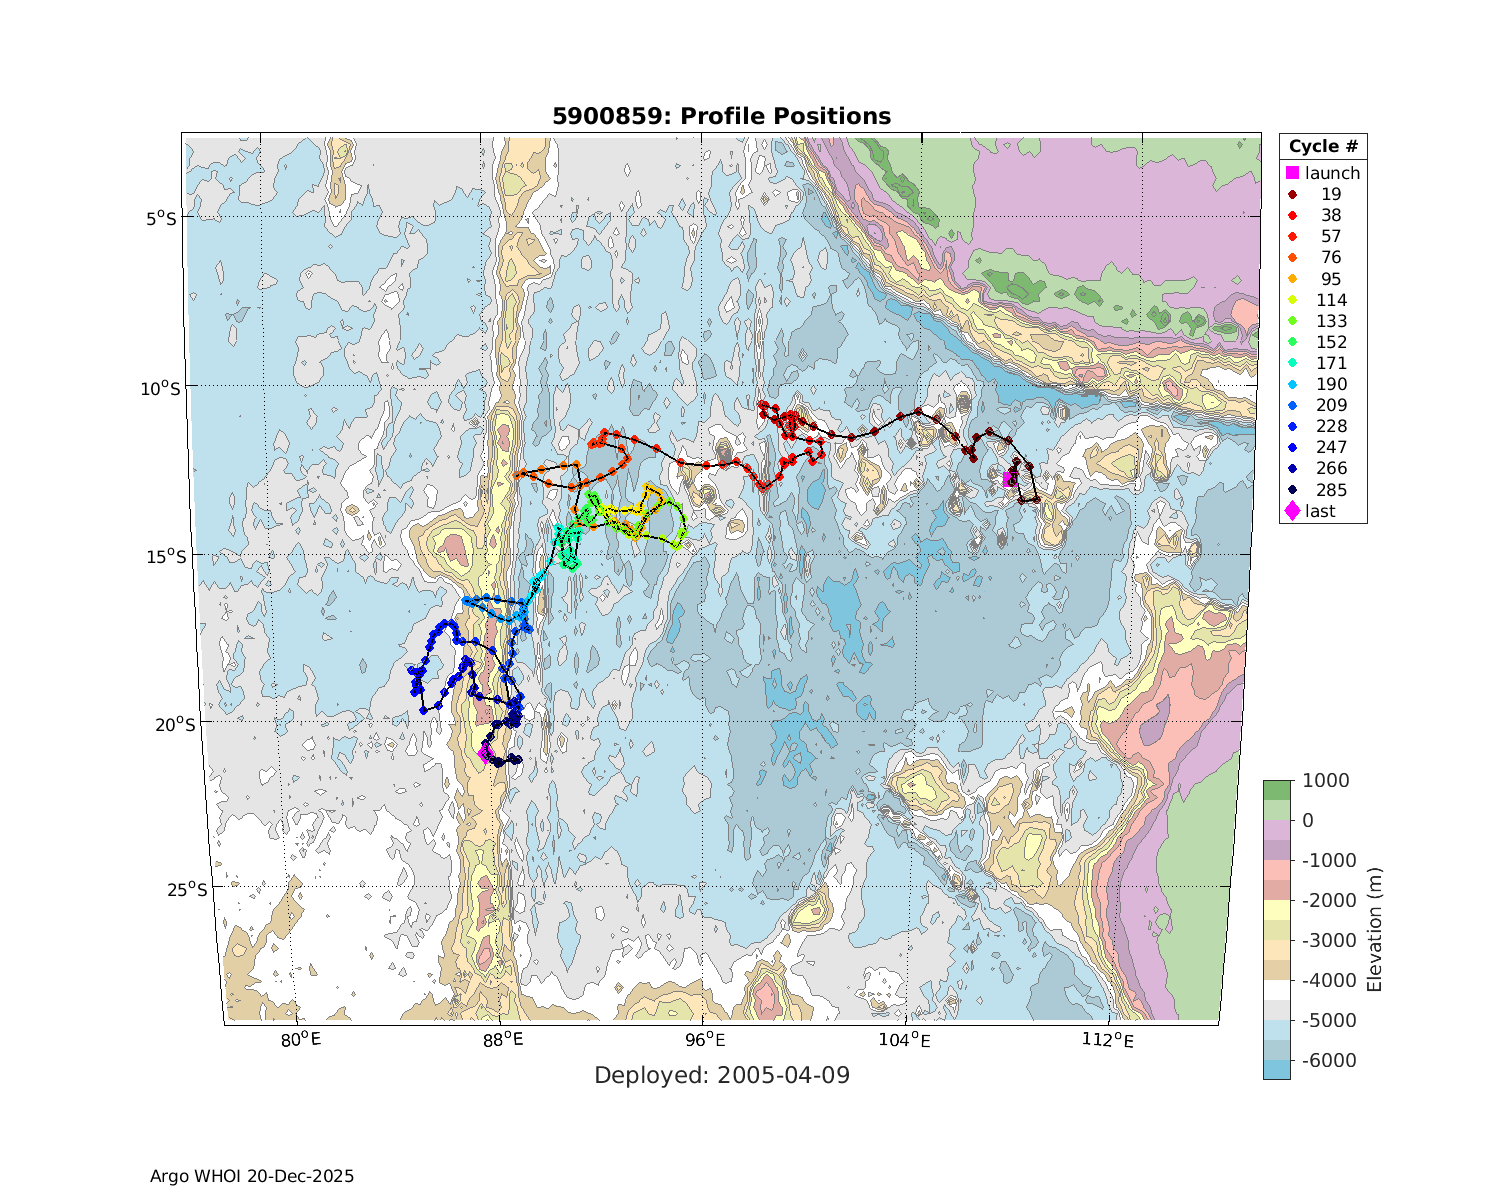Select the cycle 19 legend marker
The image size is (1500, 1200).
pyautogui.click(x=1292, y=194)
